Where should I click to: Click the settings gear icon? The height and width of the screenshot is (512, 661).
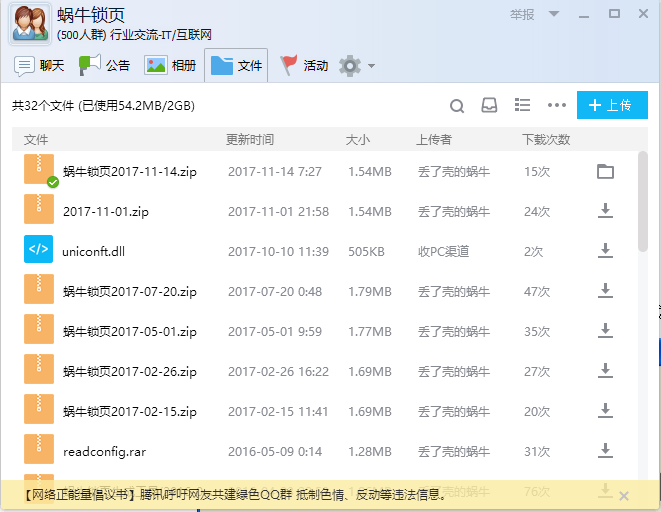click(350, 66)
